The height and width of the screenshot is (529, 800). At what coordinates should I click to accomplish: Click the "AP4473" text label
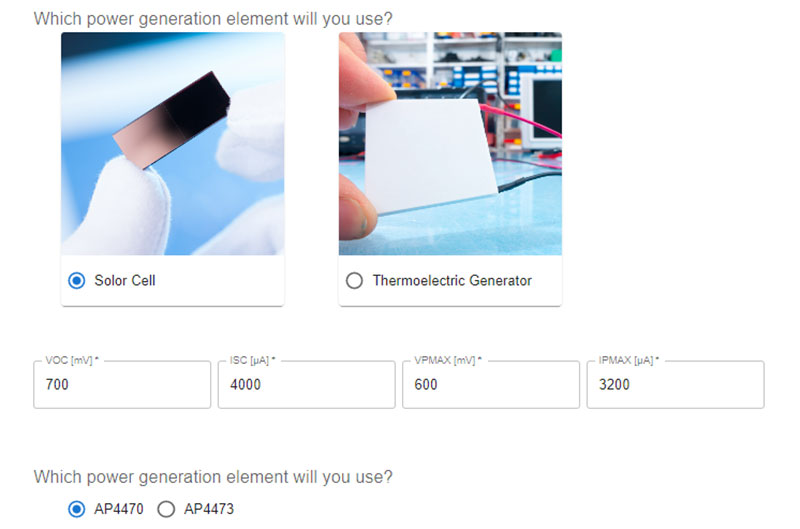coord(209,509)
